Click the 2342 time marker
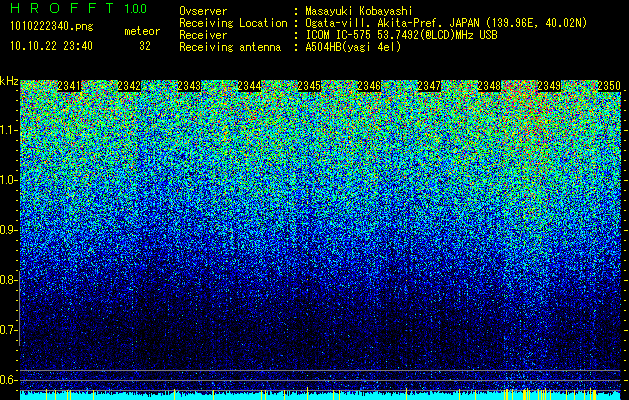 point(129,86)
